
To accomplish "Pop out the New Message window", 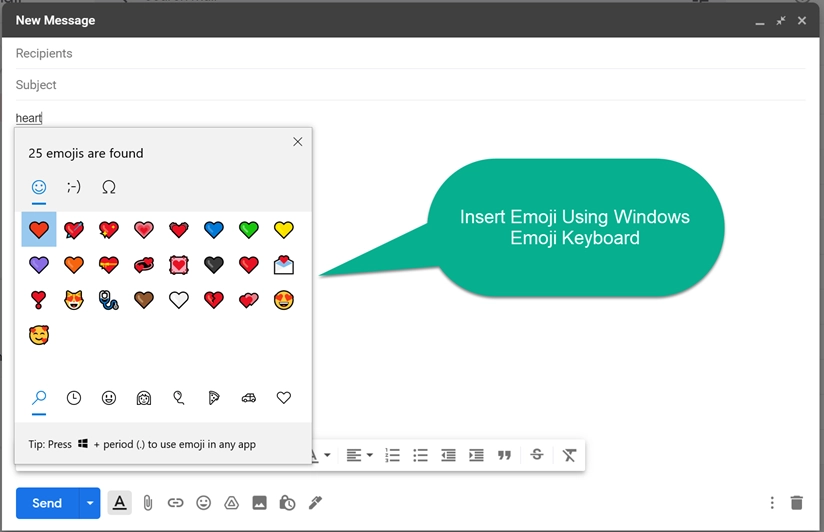I will pos(781,21).
